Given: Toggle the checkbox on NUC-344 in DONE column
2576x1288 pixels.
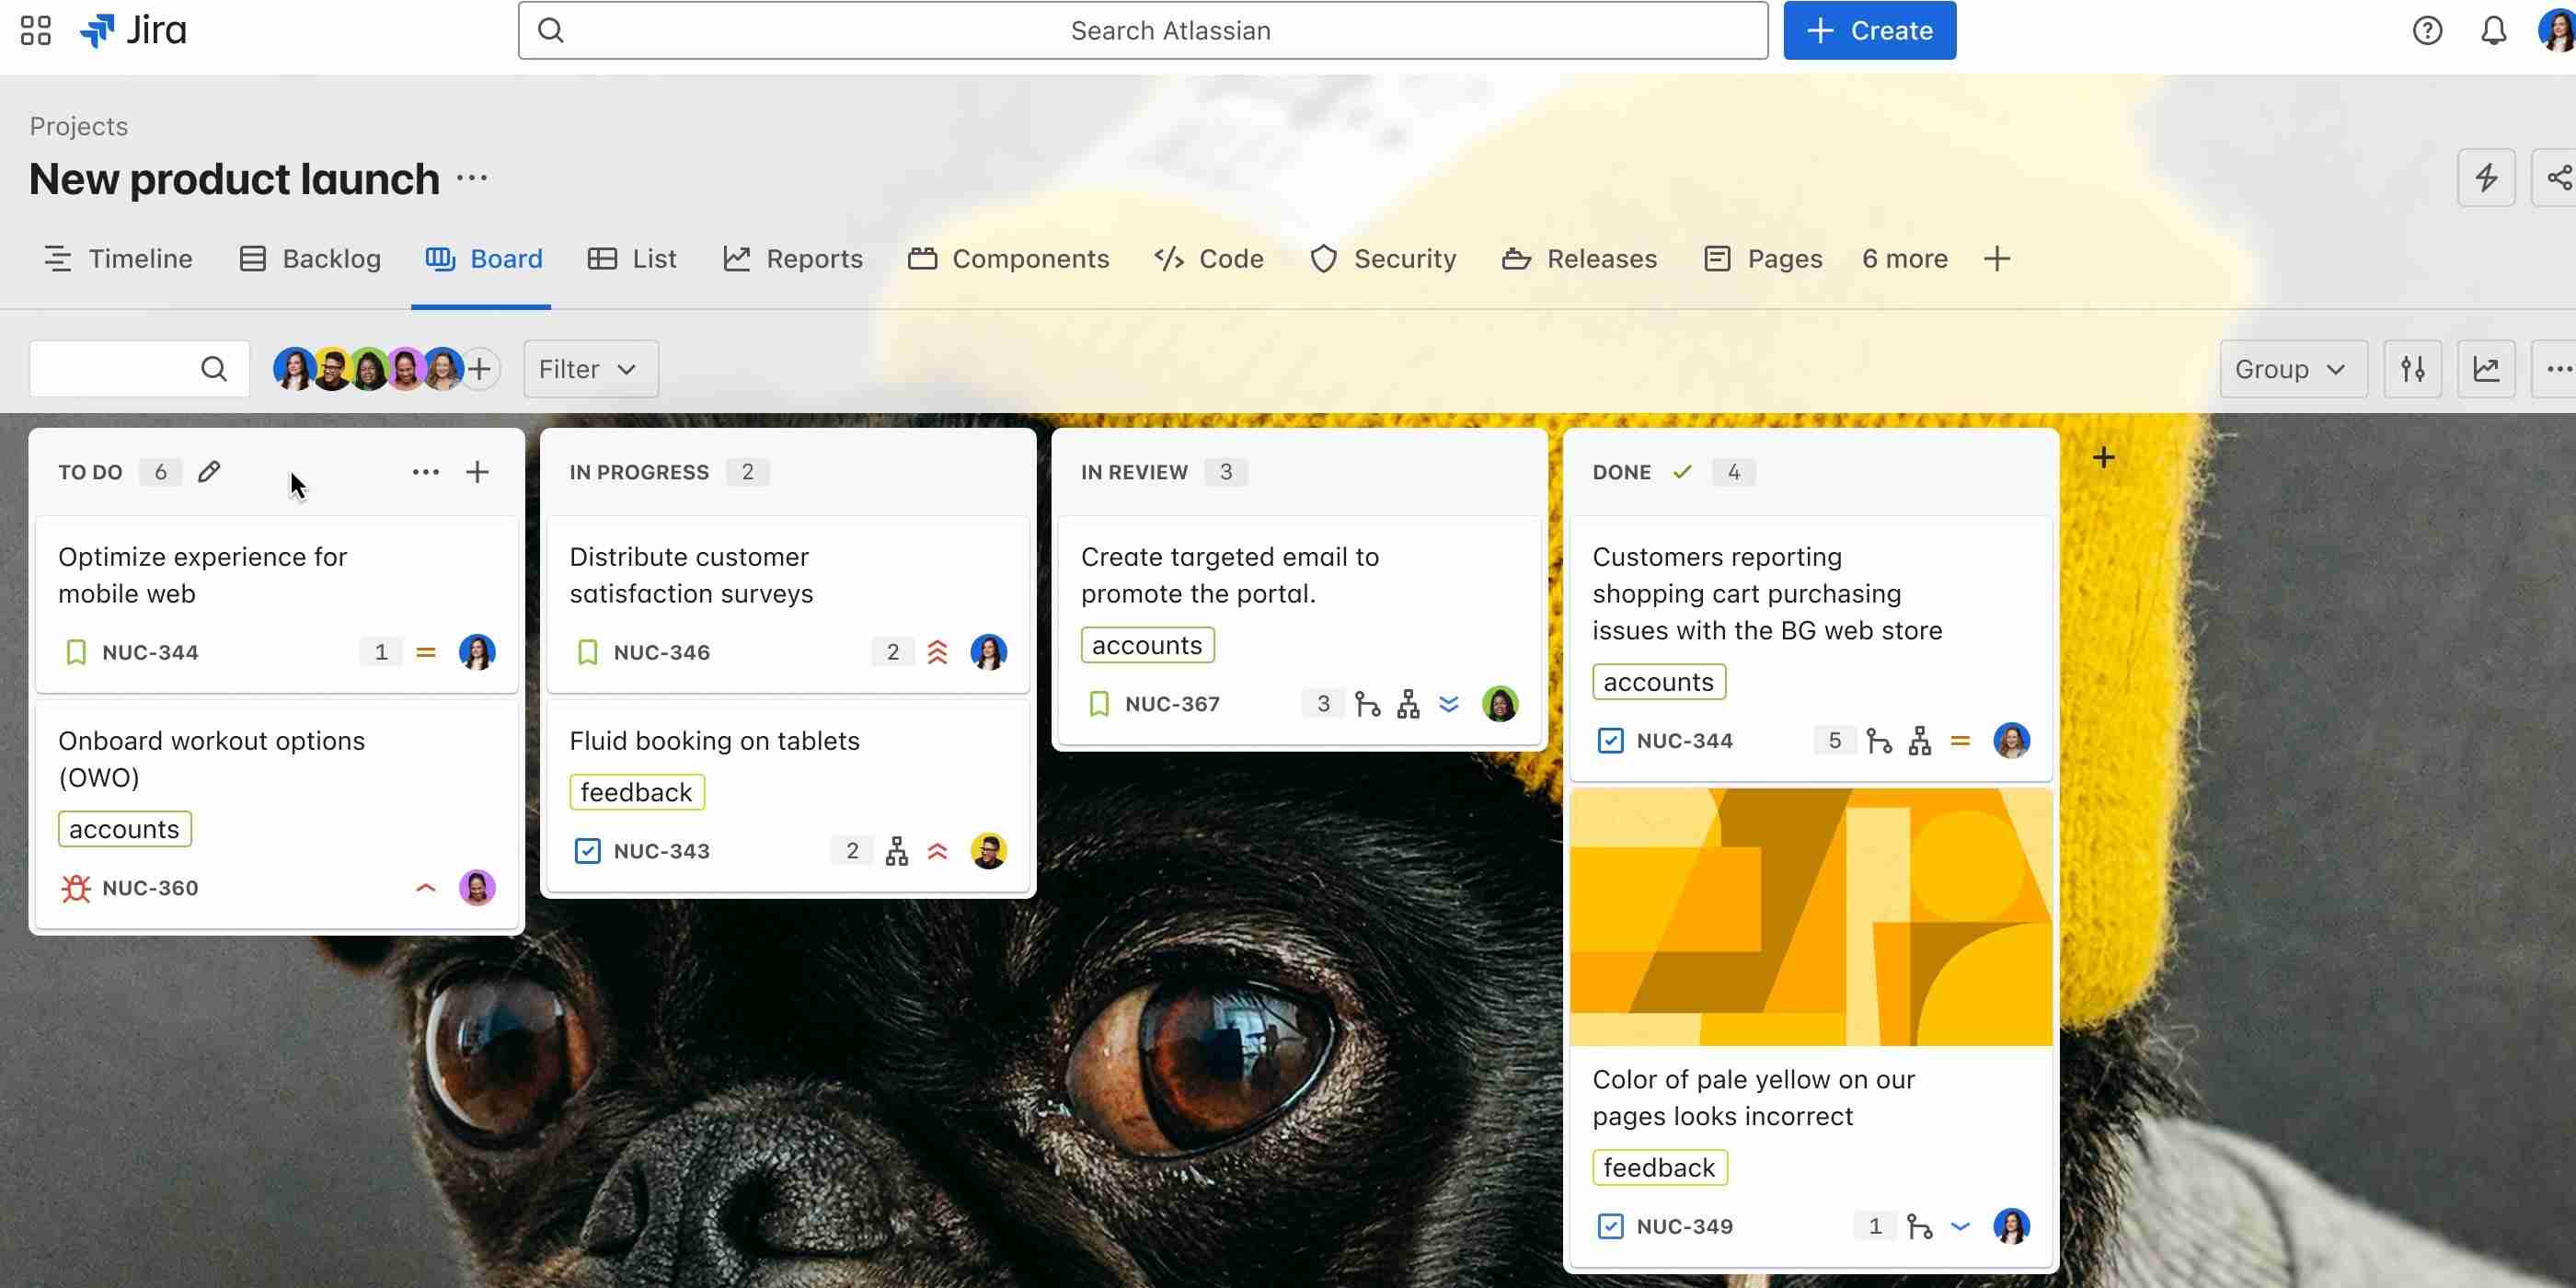Looking at the screenshot, I should pyautogui.click(x=1608, y=740).
